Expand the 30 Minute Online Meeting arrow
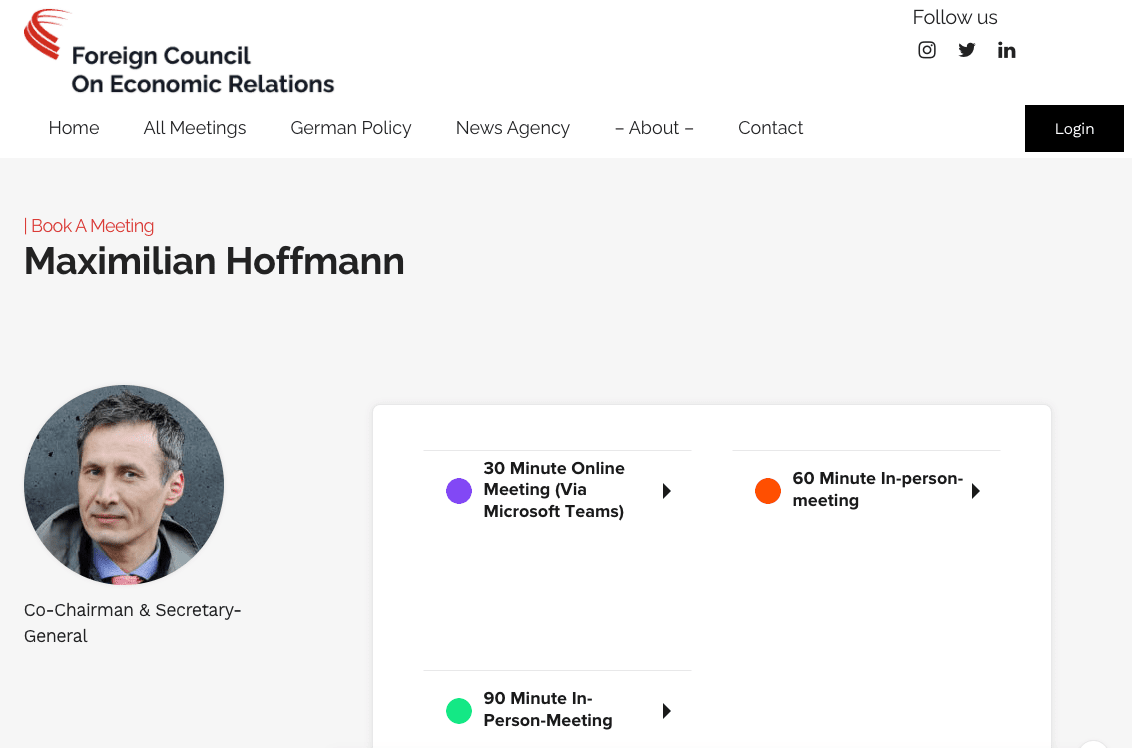This screenshot has height=748, width=1132. pos(667,491)
